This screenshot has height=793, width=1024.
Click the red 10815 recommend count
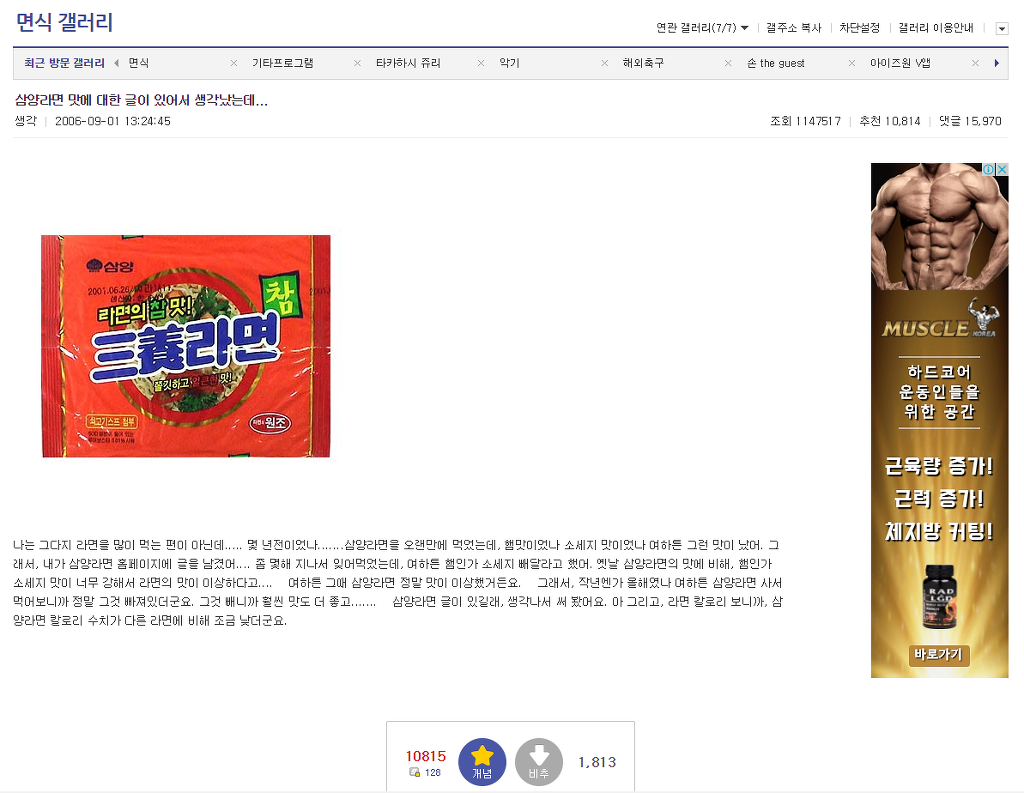[426, 756]
